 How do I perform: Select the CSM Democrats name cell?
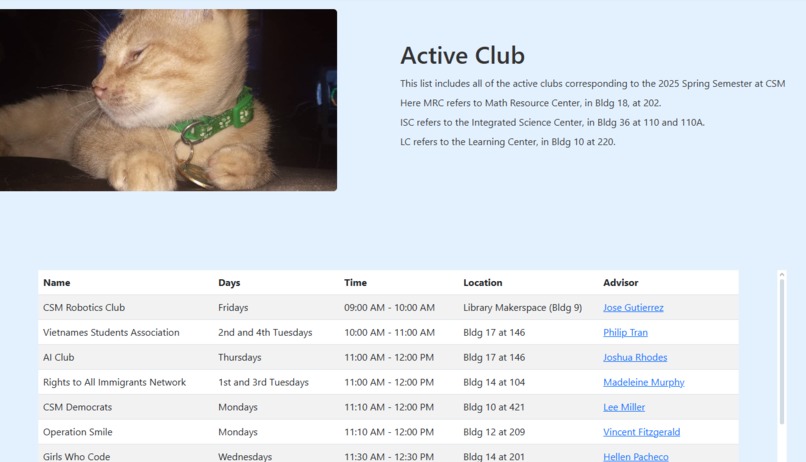click(77, 407)
